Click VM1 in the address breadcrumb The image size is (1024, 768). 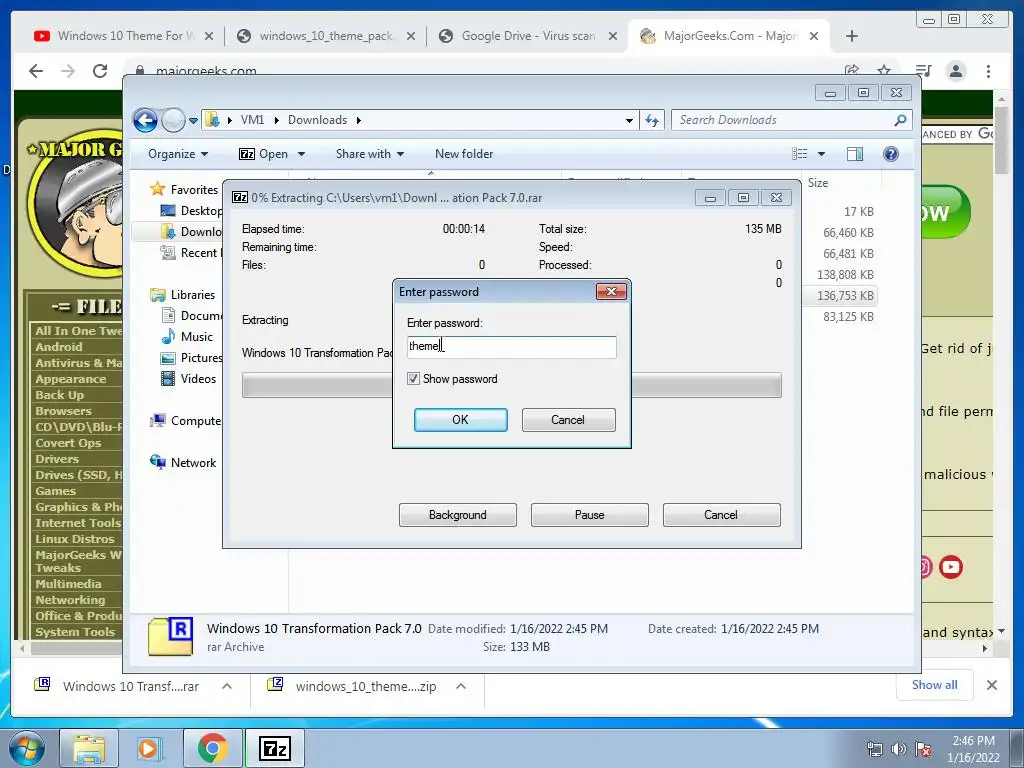tap(252, 120)
